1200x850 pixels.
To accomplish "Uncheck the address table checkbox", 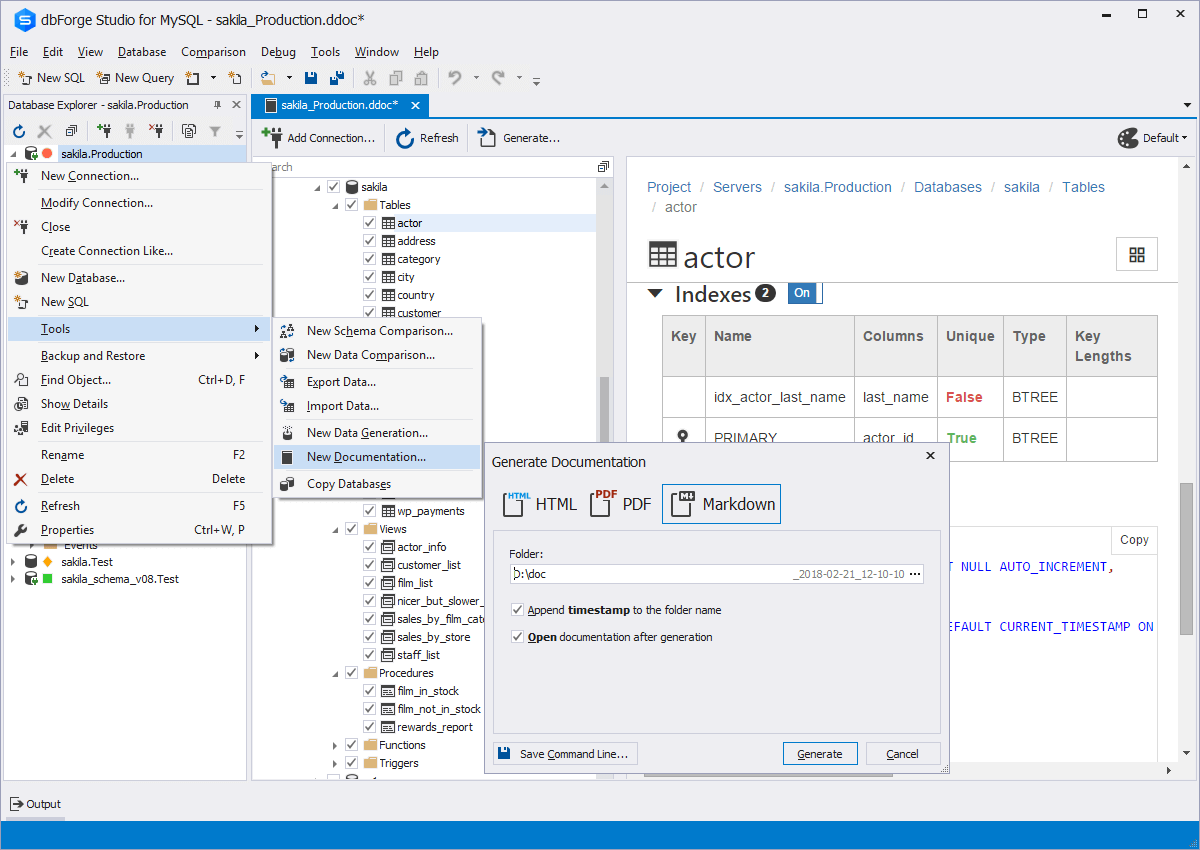I will point(370,241).
